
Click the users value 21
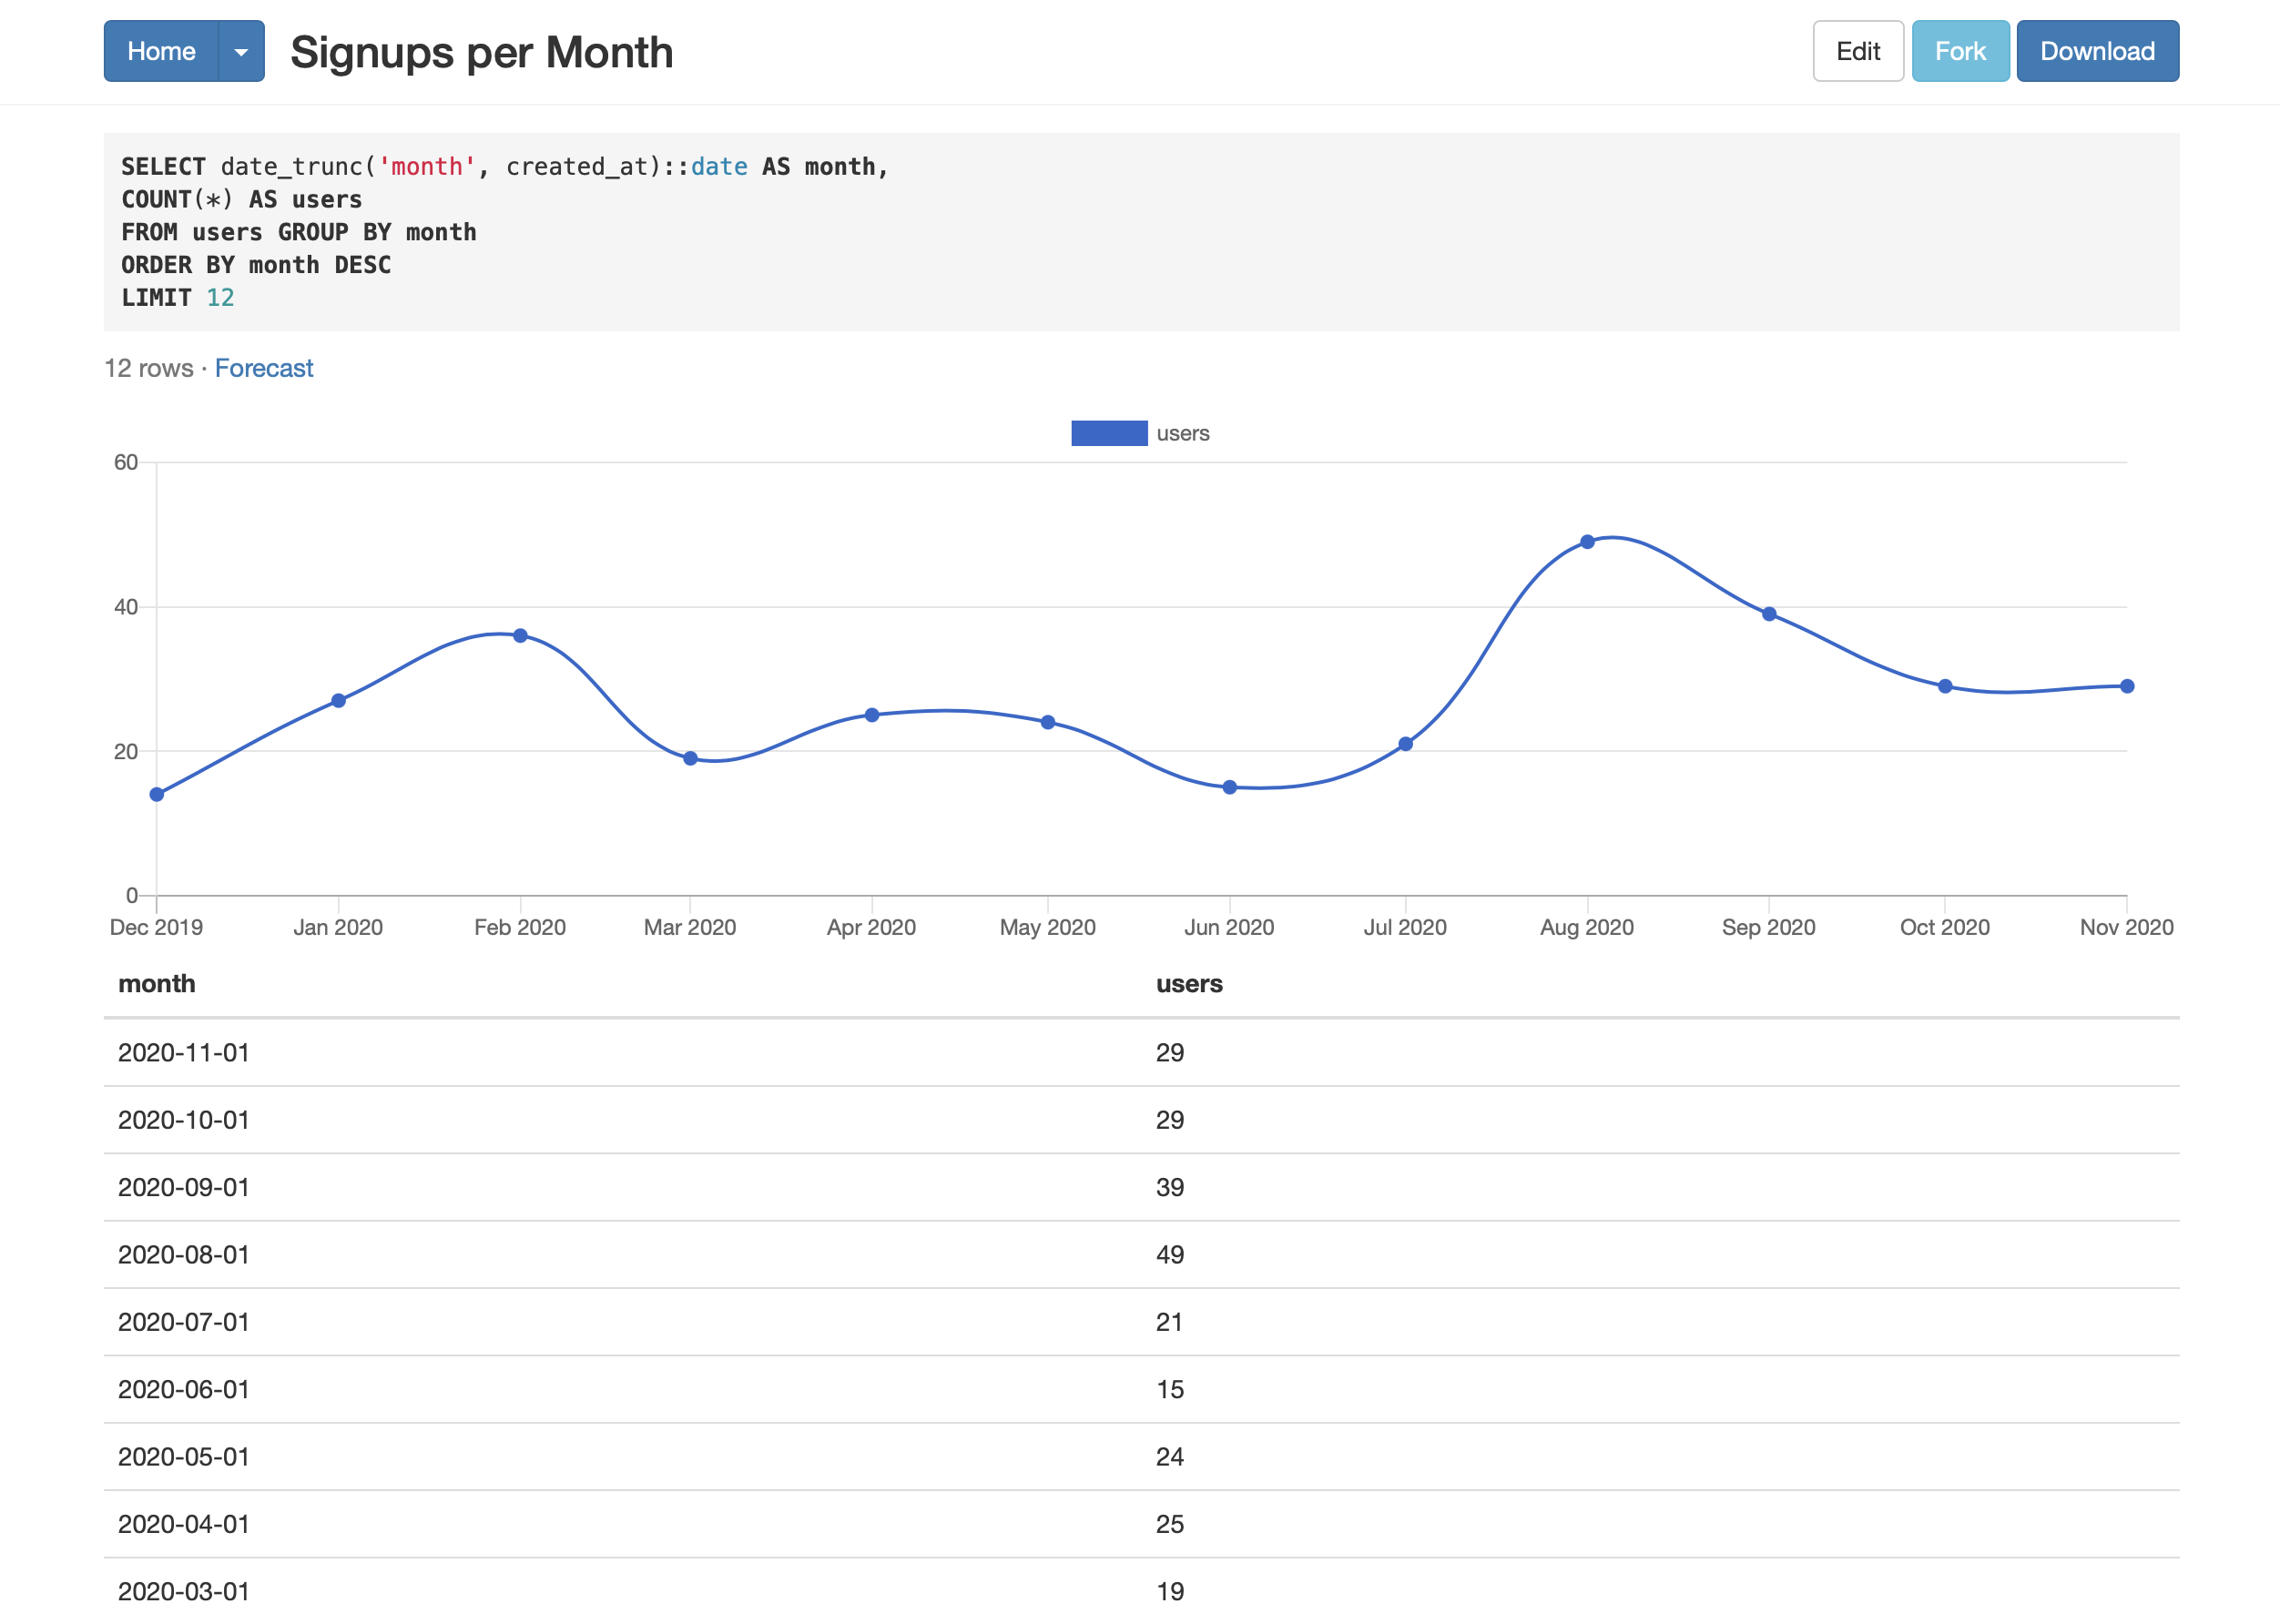click(1170, 1322)
